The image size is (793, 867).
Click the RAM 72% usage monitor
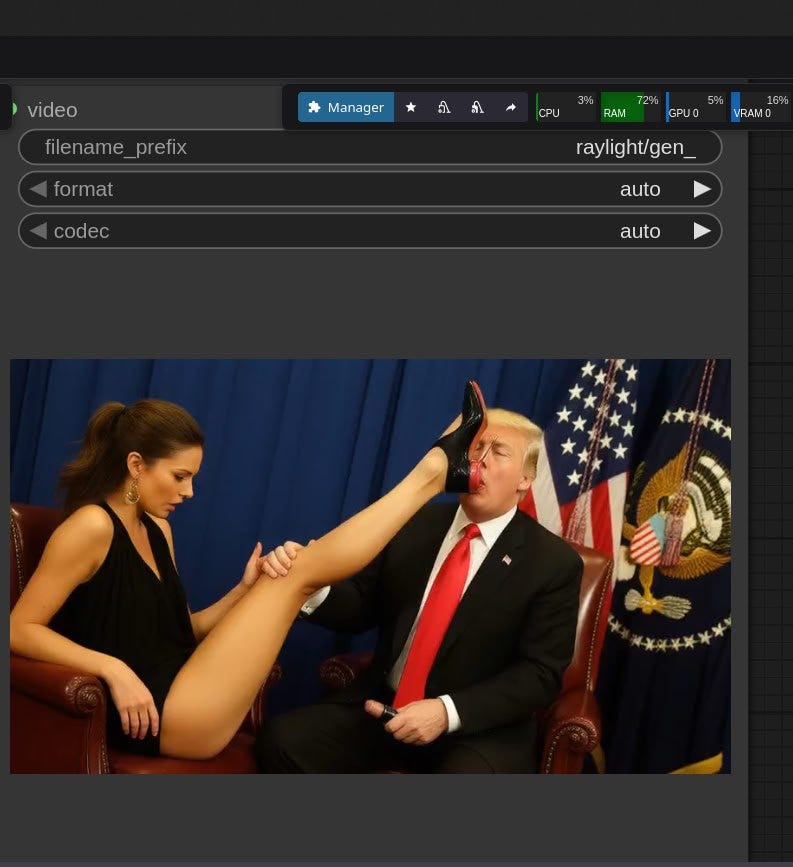(630, 107)
